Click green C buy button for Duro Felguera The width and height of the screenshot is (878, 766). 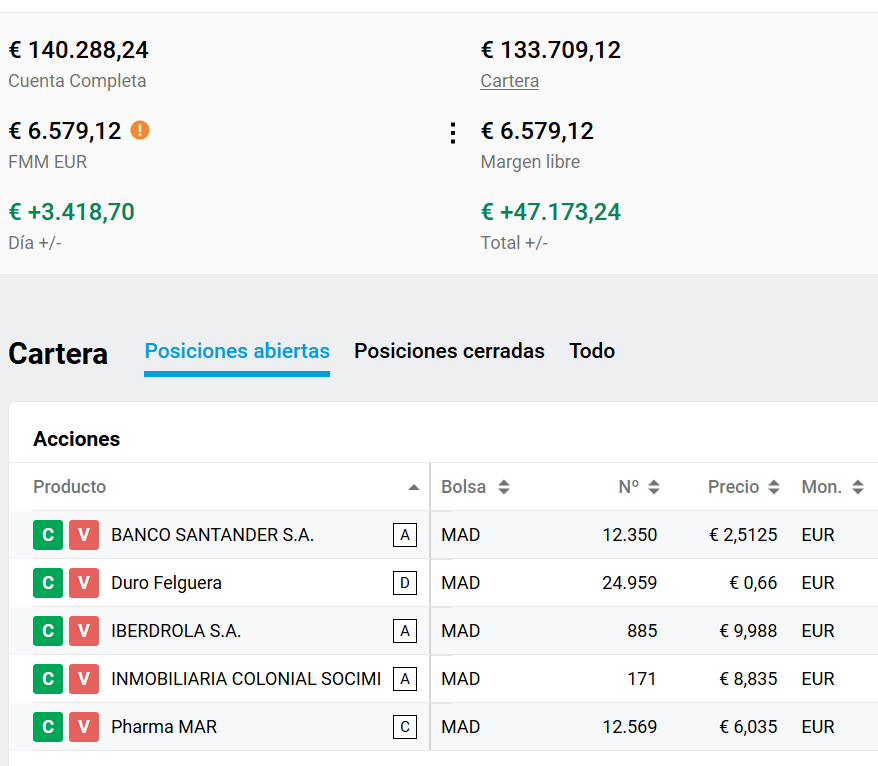pyautogui.click(x=48, y=583)
